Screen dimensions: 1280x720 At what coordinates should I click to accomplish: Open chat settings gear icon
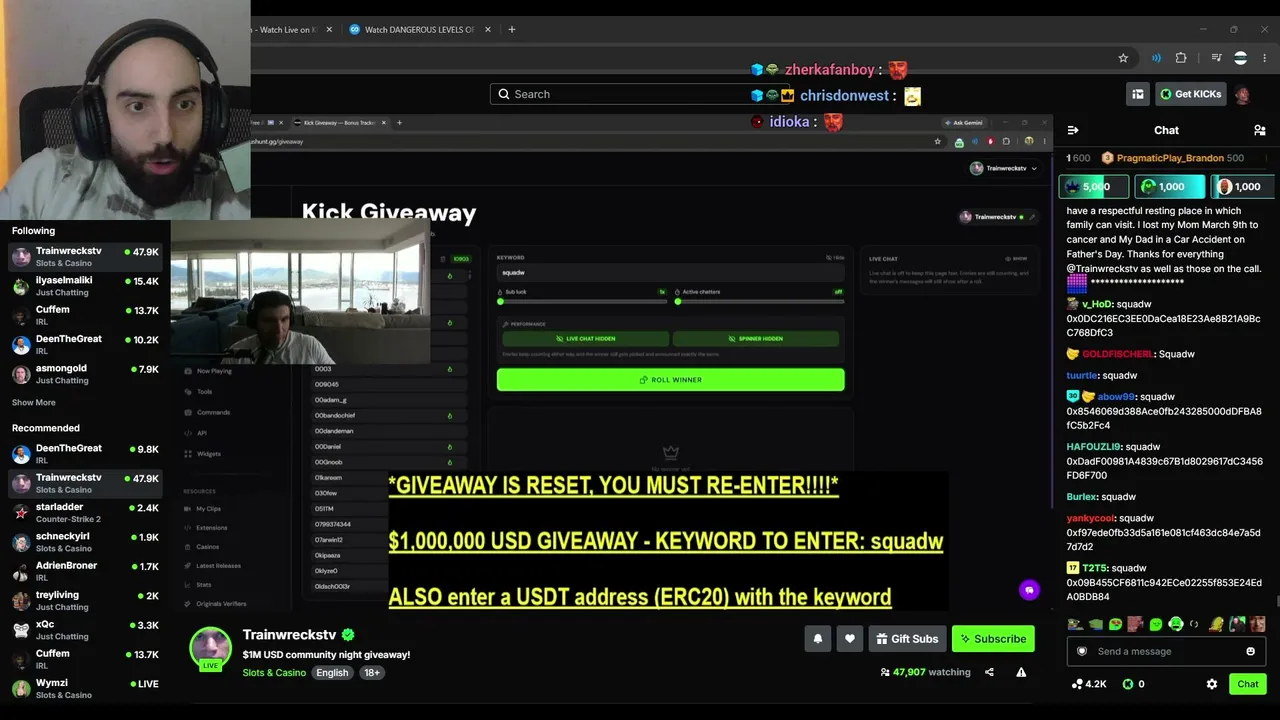(1212, 684)
